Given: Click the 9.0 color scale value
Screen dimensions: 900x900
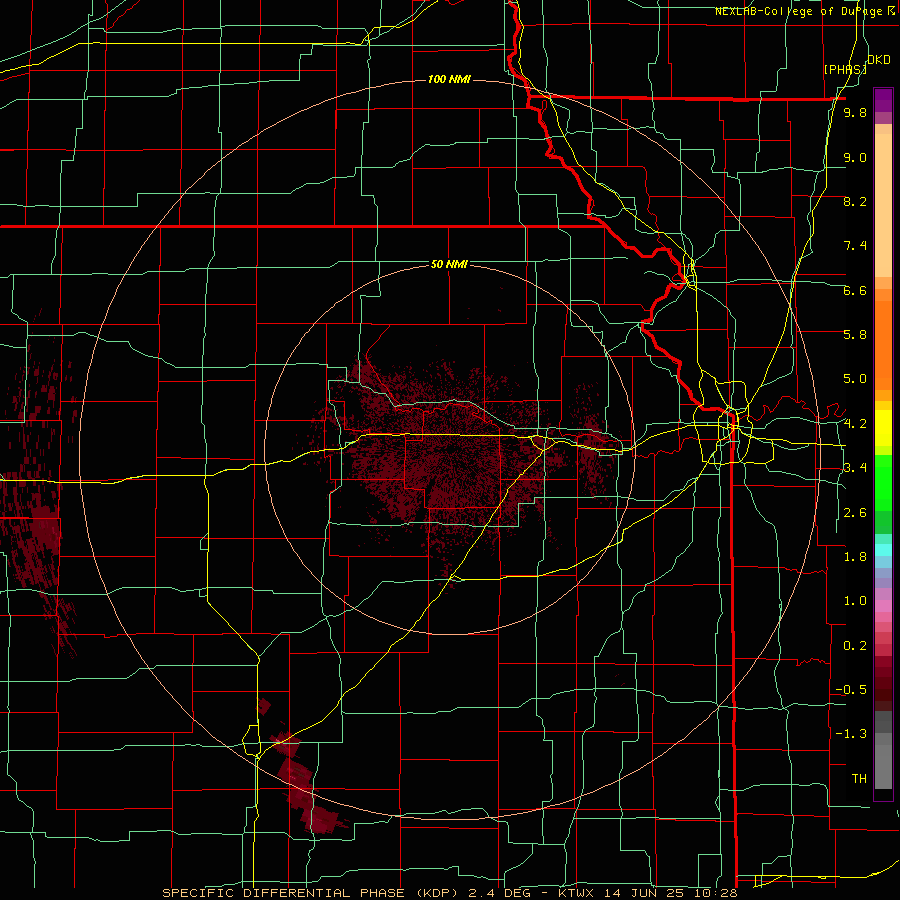Looking at the screenshot, I should click(855, 157).
